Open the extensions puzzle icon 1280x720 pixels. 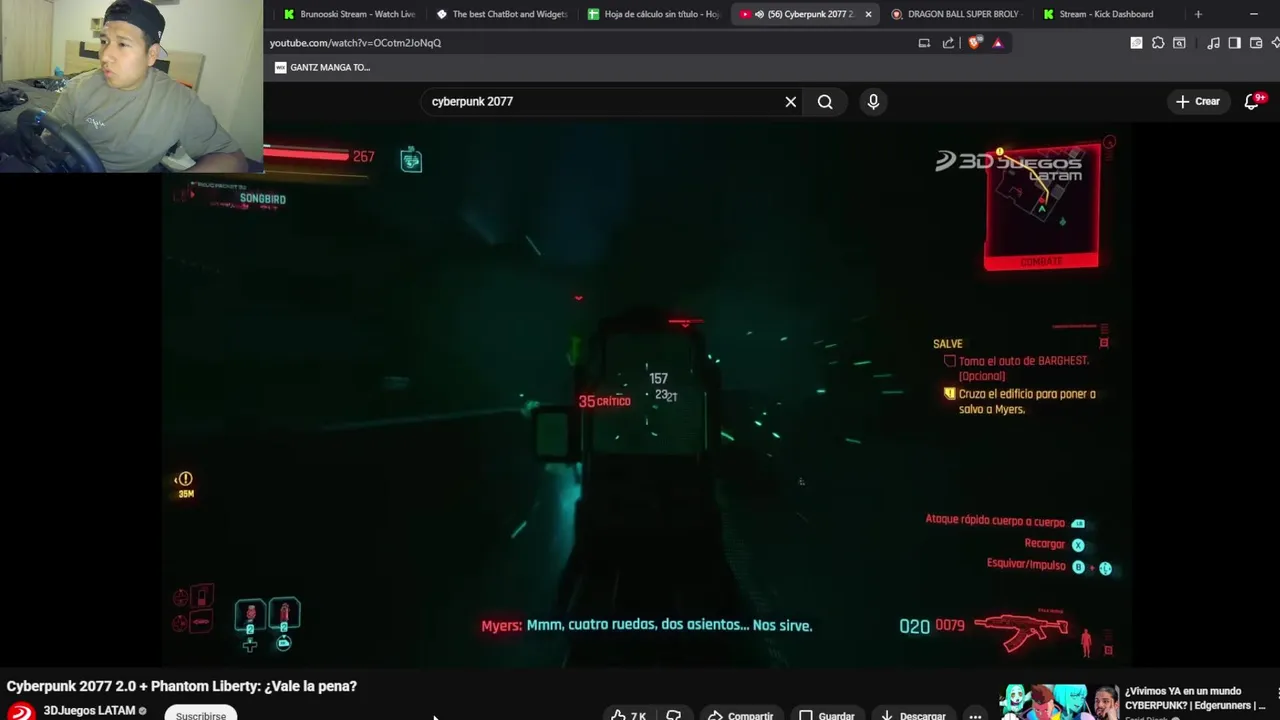coord(1158,43)
